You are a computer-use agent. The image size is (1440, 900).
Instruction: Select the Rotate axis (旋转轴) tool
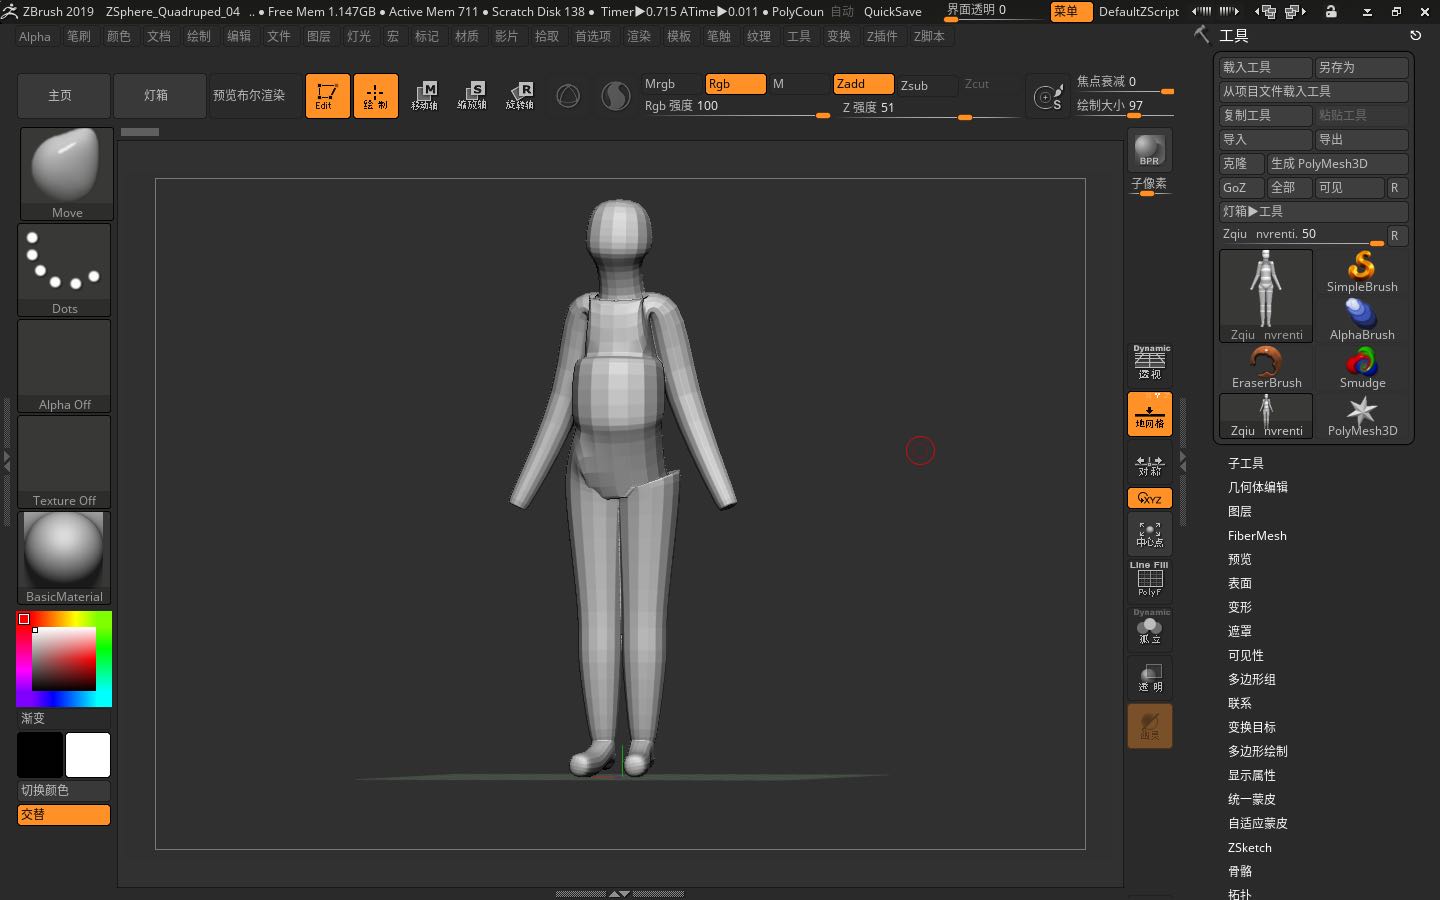519,96
